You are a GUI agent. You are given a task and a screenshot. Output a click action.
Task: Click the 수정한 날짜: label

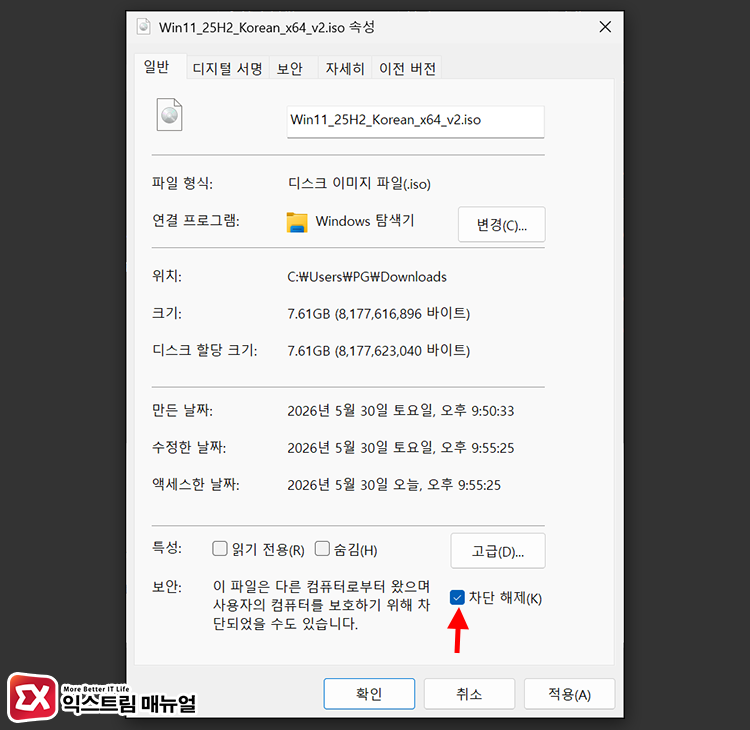(189, 447)
